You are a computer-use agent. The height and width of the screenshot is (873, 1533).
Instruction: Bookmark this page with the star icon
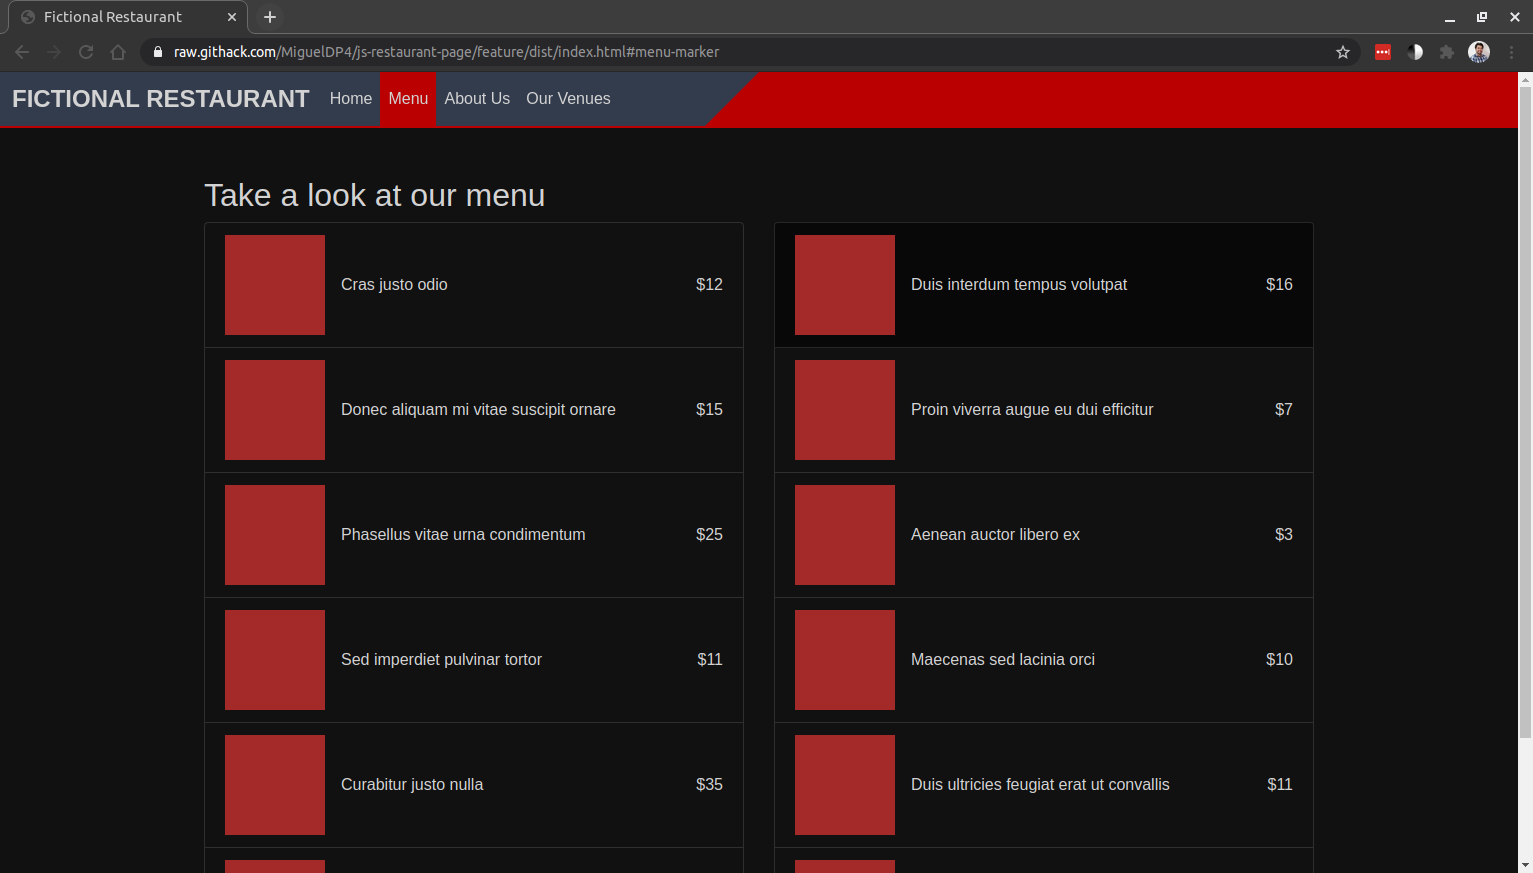coord(1343,52)
